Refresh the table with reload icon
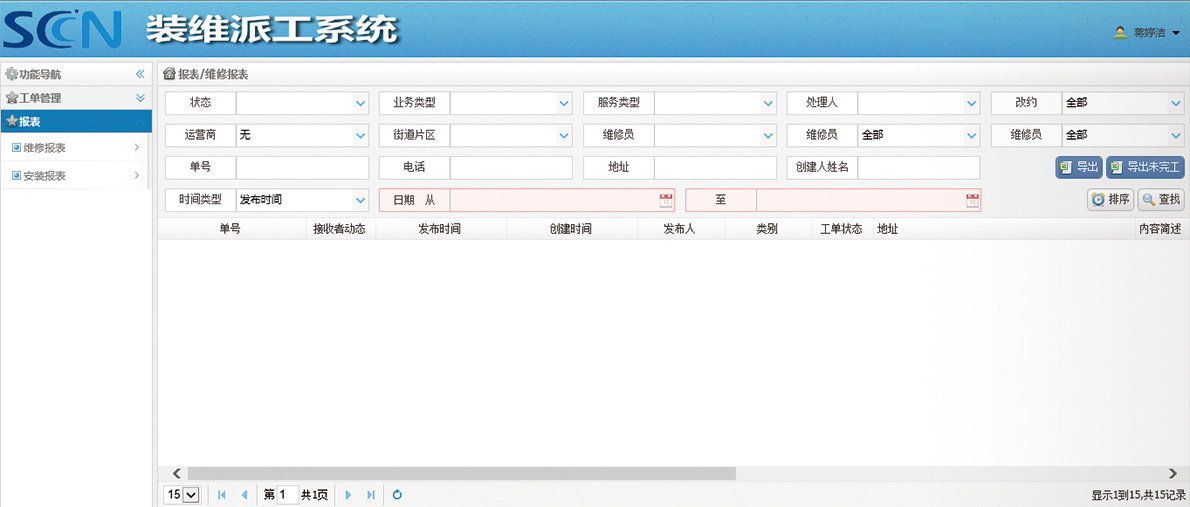 397,495
